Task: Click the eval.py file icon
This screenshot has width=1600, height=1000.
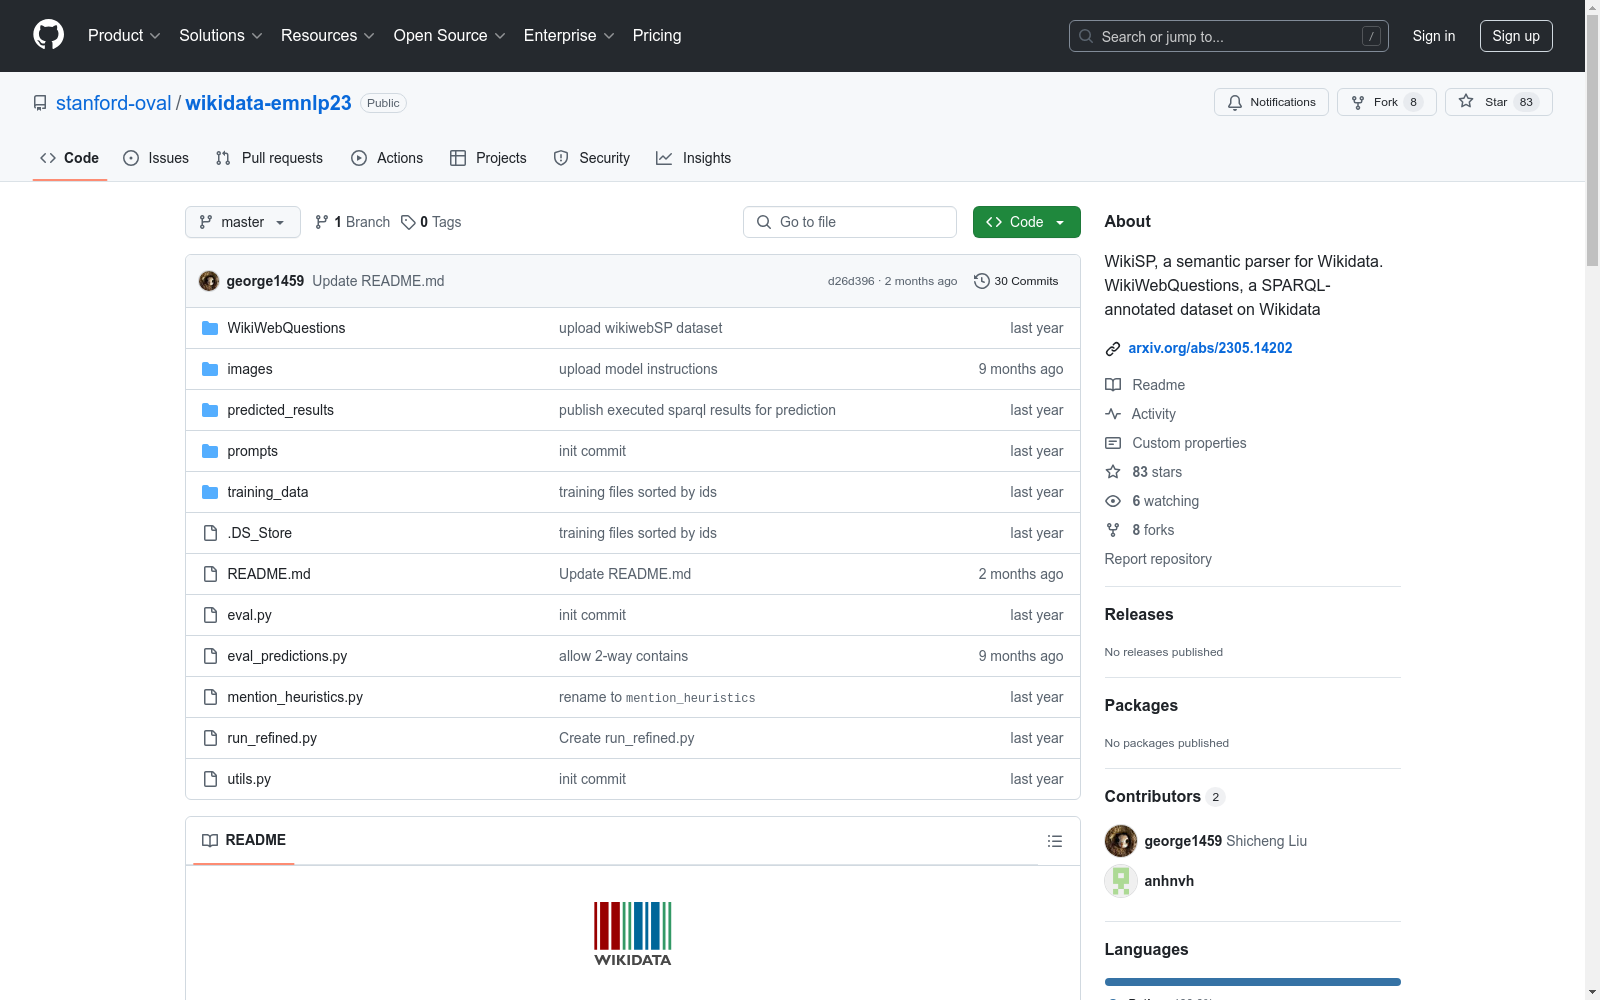Action: [x=210, y=615]
